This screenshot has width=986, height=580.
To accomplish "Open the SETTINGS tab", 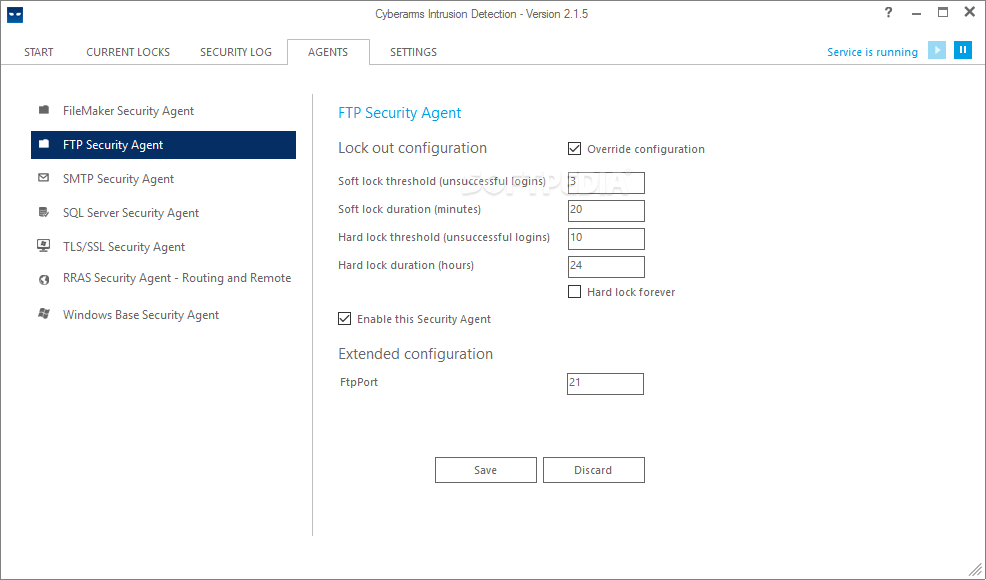I will click(x=413, y=52).
